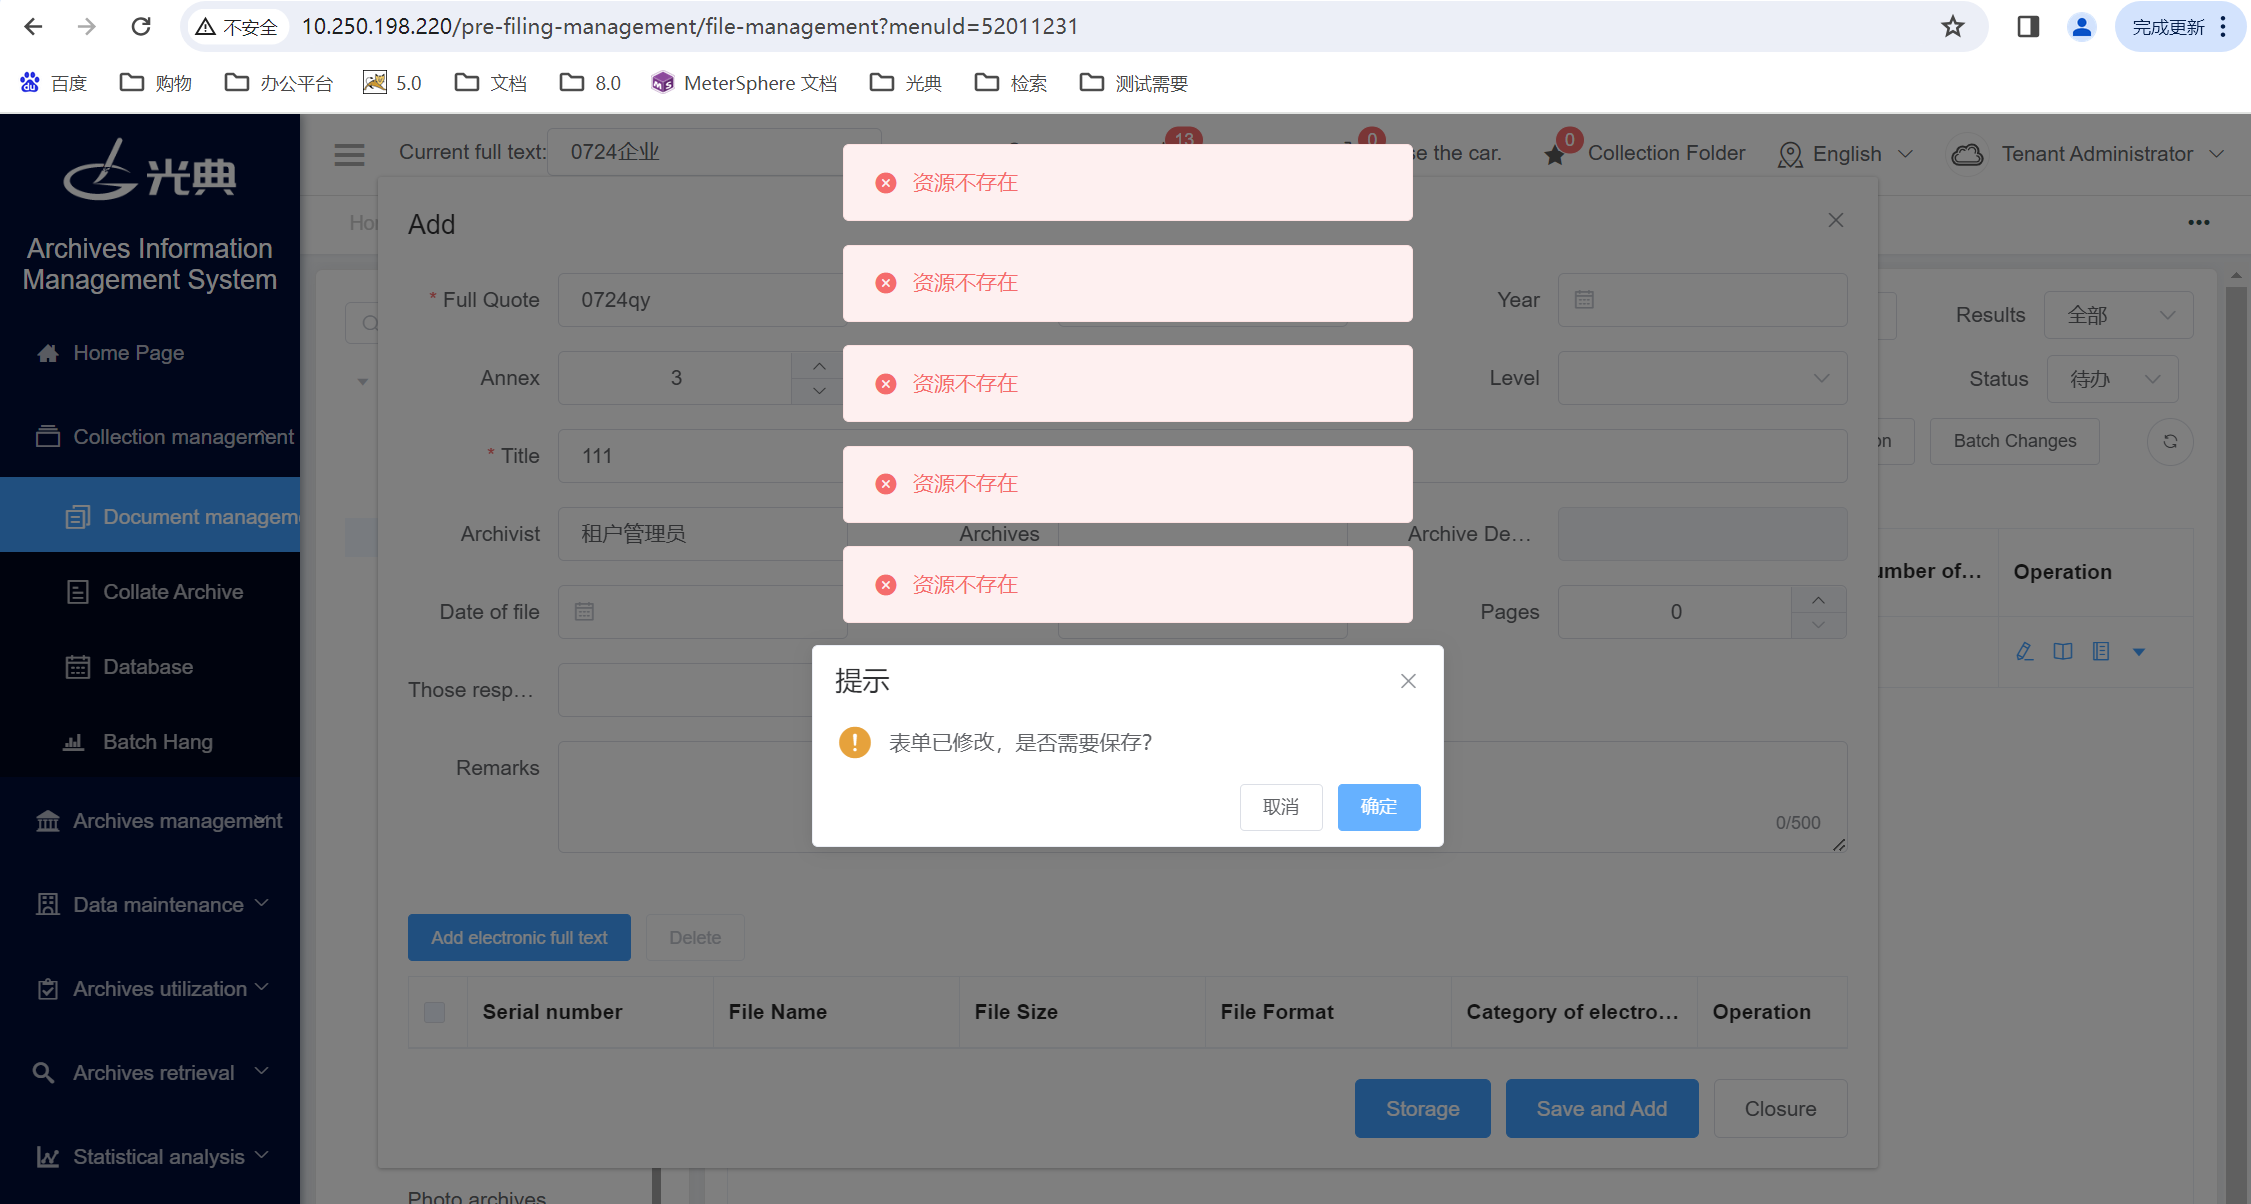Viewport: 2251px width, 1204px height.
Task: Toggle sidebar with hamburger menu icon
Action: (x=349, y=155)
